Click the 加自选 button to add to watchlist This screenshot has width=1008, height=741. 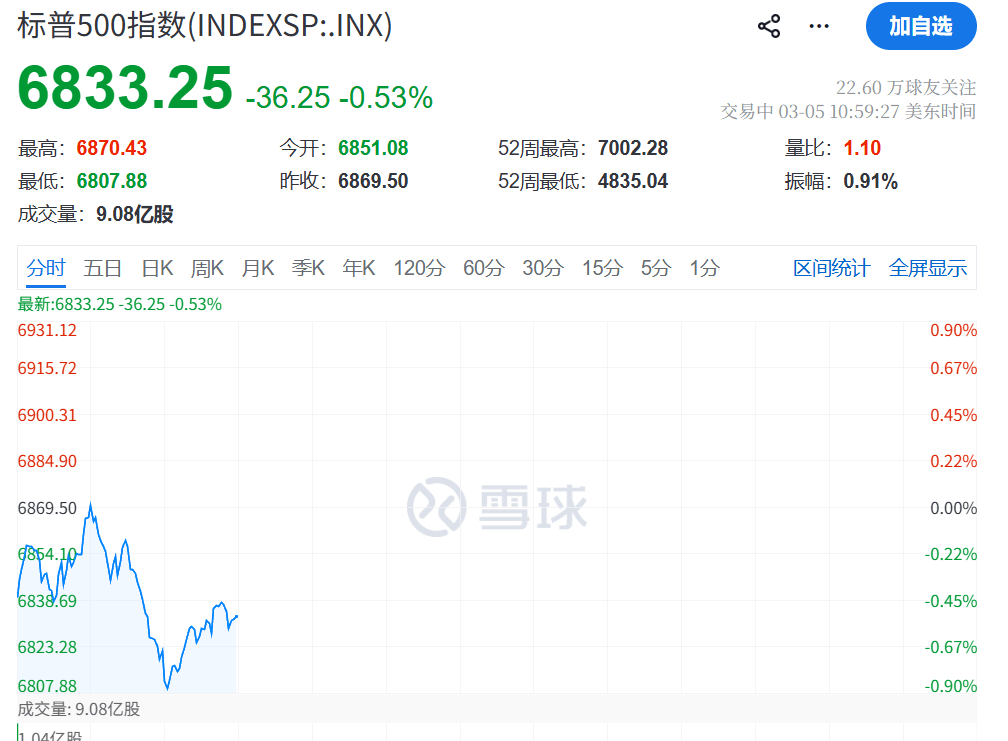tap(920, 27)
